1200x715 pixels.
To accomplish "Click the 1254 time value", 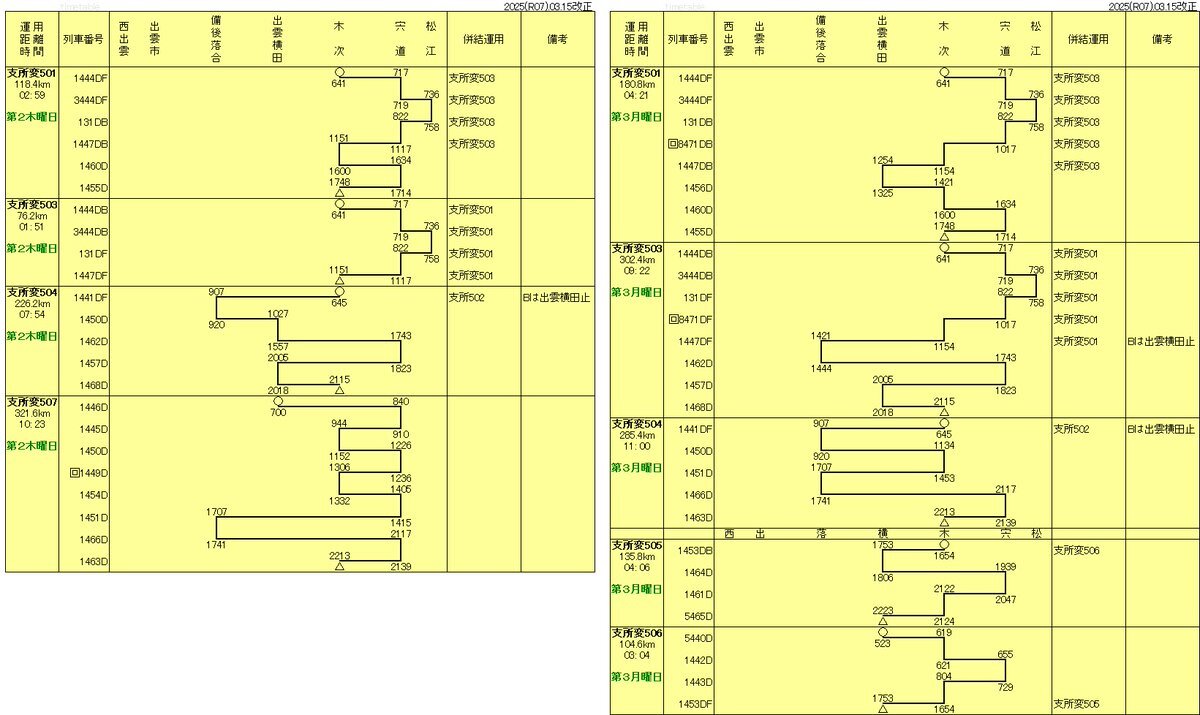I will 883,160.
